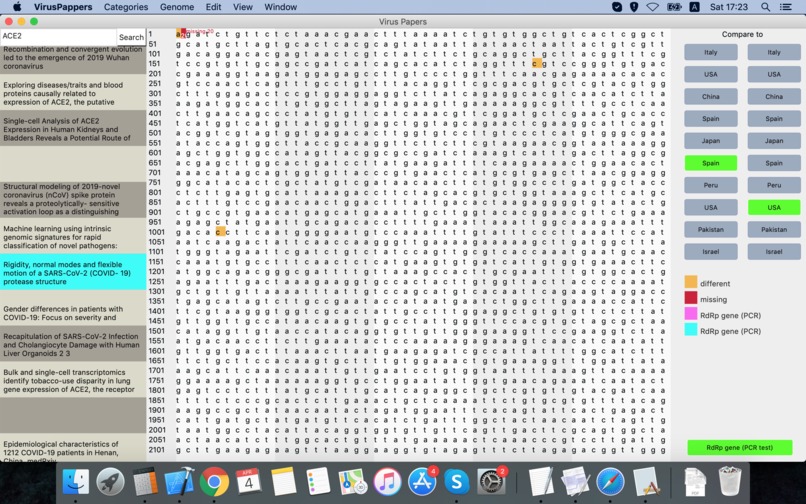Select genome row number 1501
The image size is (806, 504).
tap(156, 331)
